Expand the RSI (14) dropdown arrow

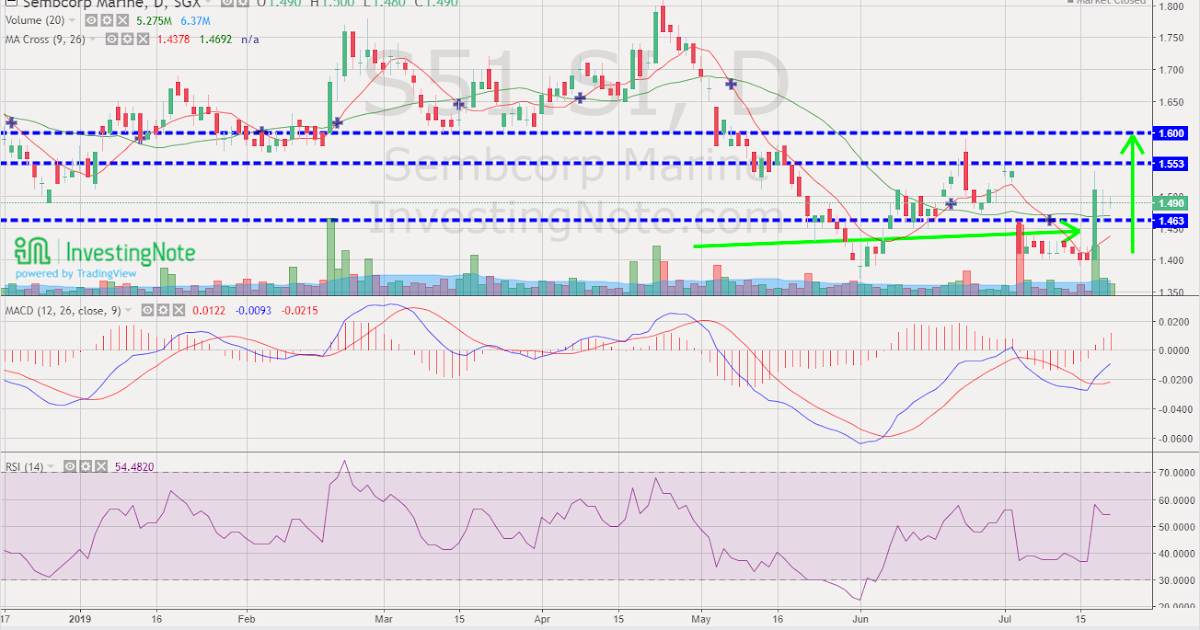point(51,466)
